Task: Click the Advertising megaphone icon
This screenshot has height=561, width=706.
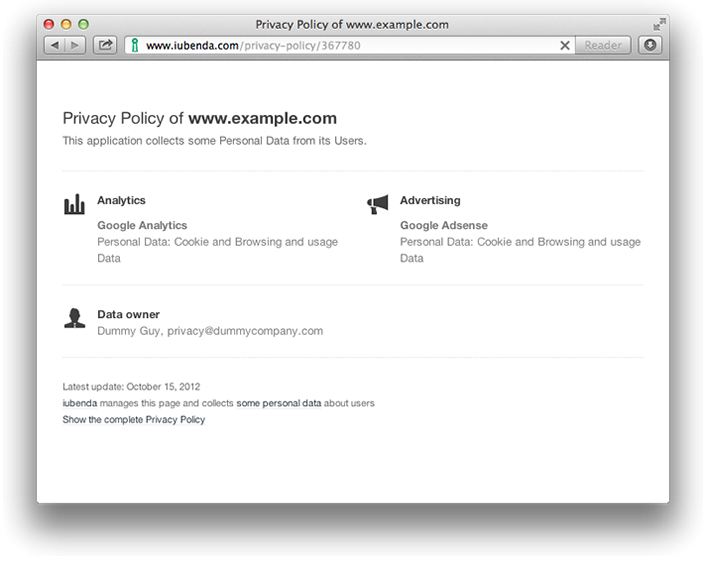Action: [377, 204]
